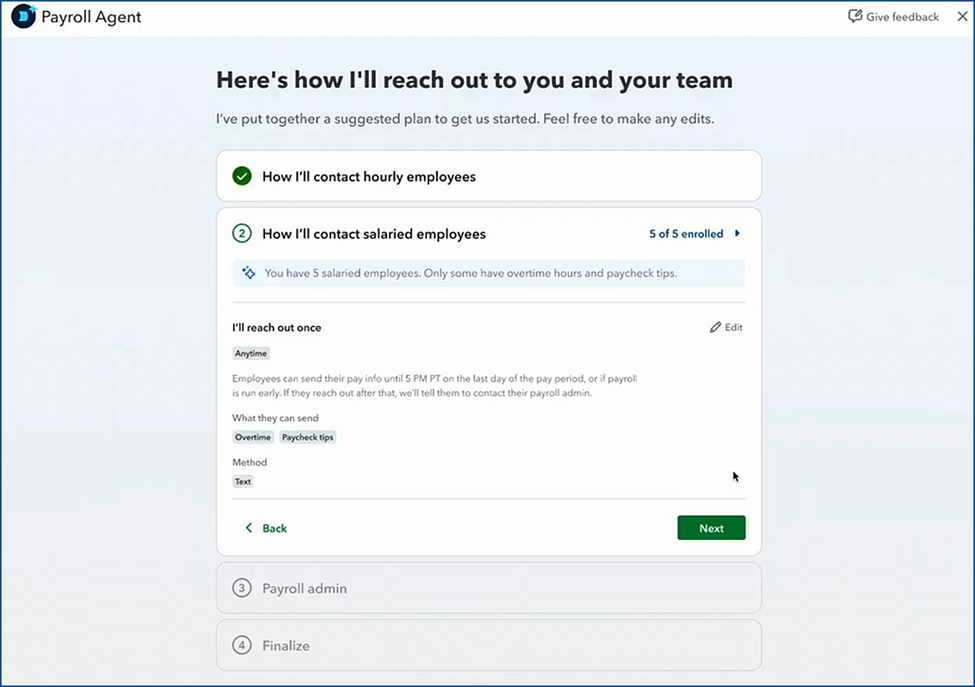This screenshot has width=975, height=687.
Task: Open the Give feedback link
Action: 894,17
